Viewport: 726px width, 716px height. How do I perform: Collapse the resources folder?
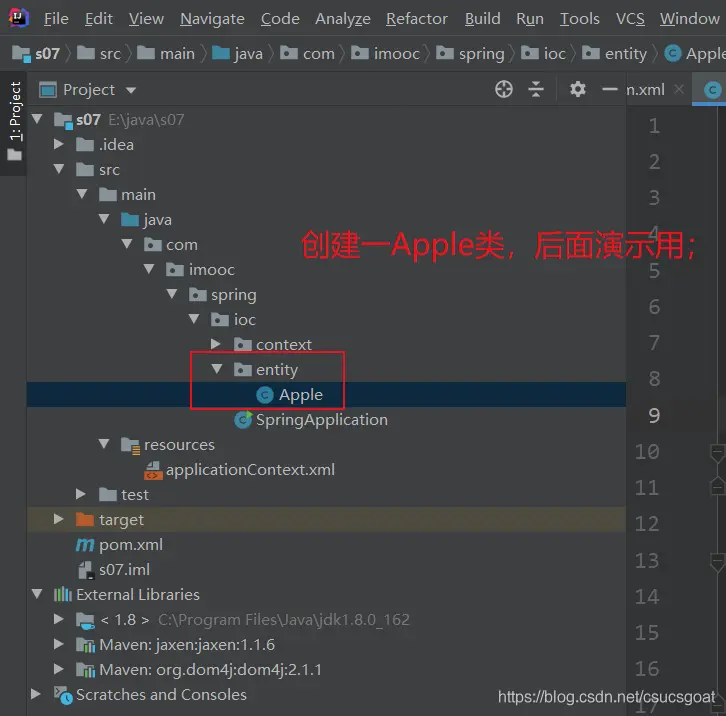(x=104, y=444)
